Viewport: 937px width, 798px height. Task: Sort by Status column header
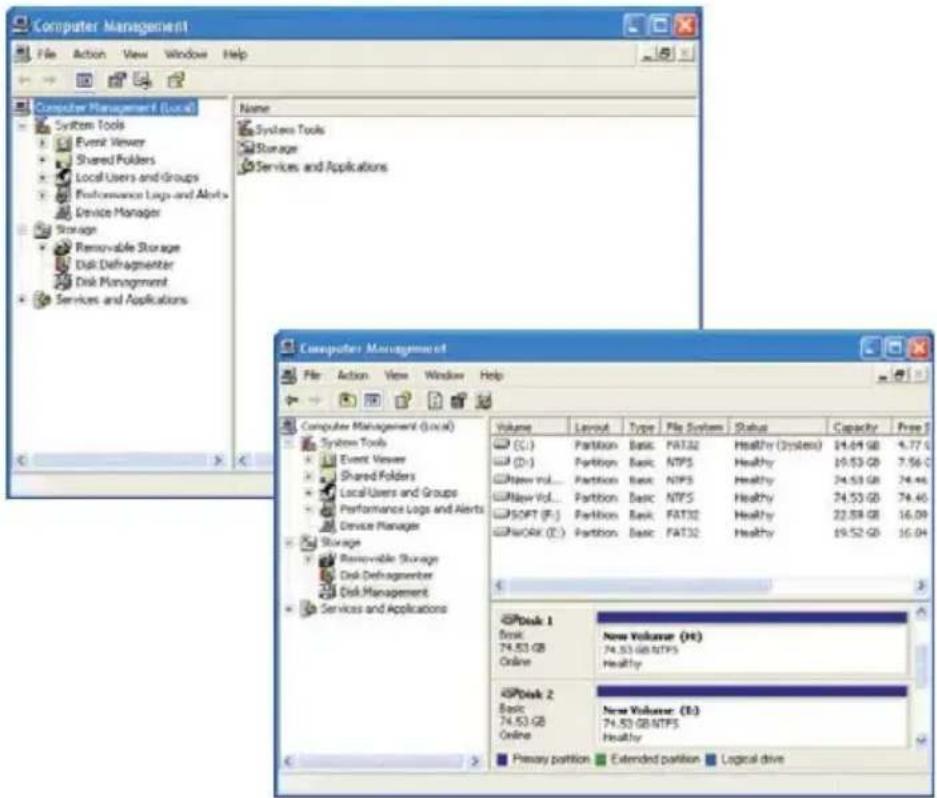pos(779,427)
